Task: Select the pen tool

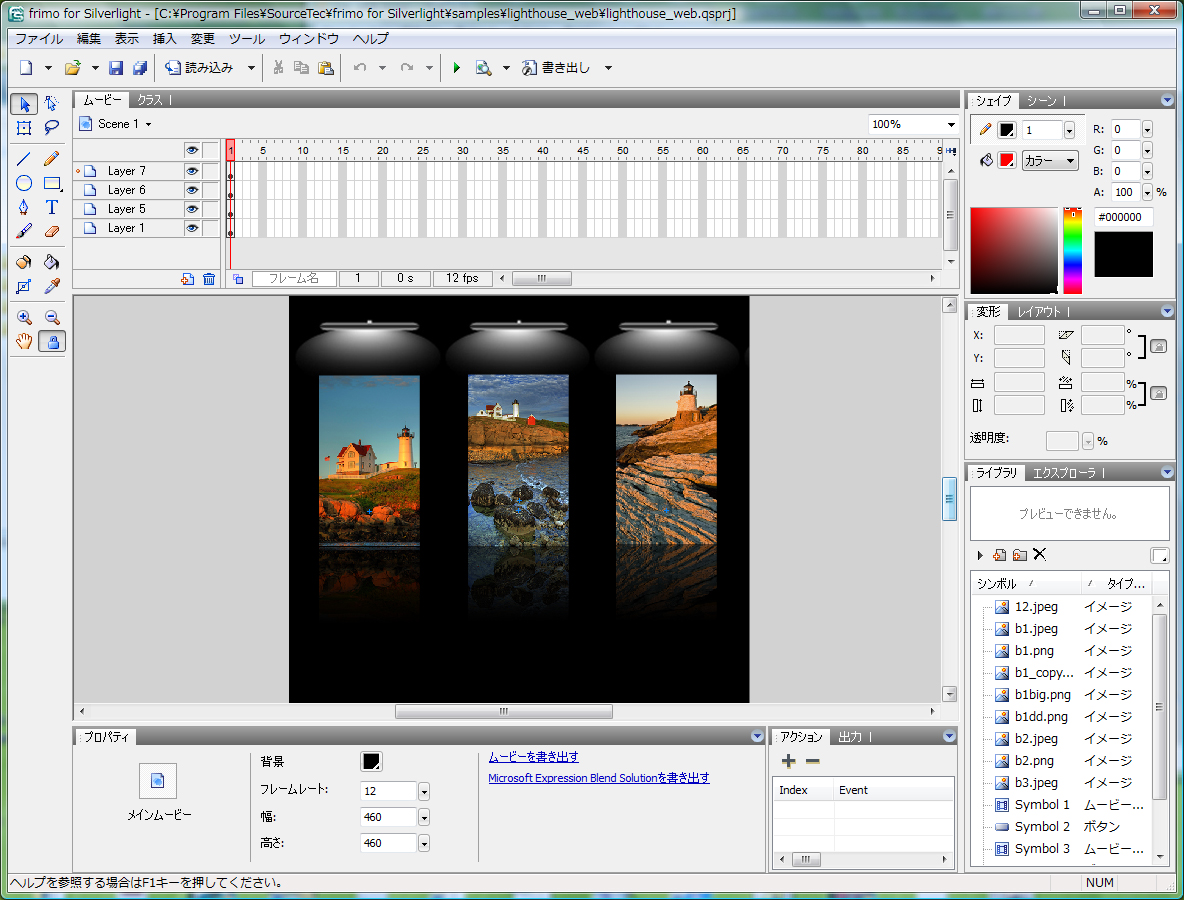Action: tap(24, 207)
